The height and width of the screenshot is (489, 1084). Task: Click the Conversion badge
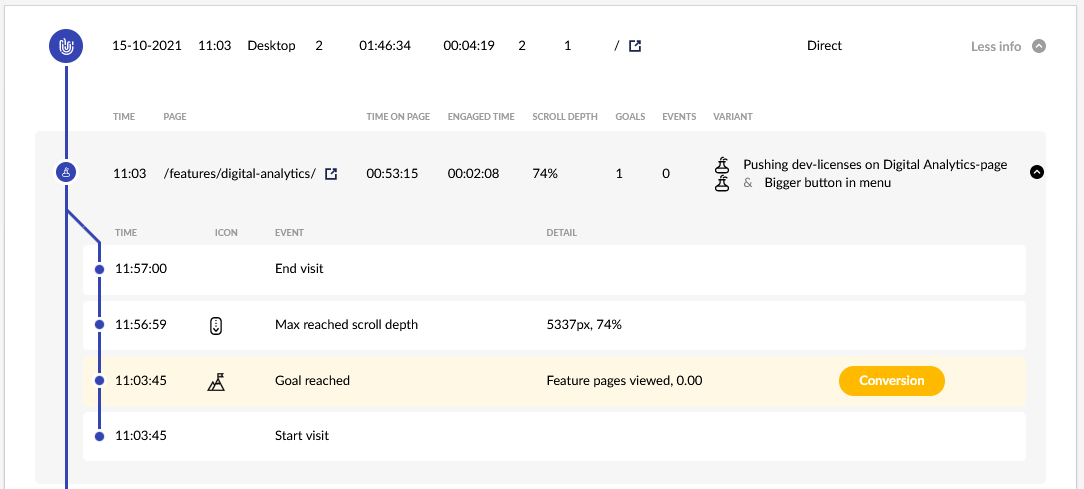click(892, 380)
